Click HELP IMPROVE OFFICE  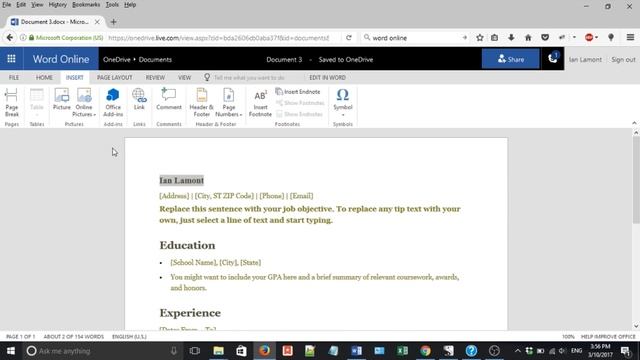click(x=608, y=337)
